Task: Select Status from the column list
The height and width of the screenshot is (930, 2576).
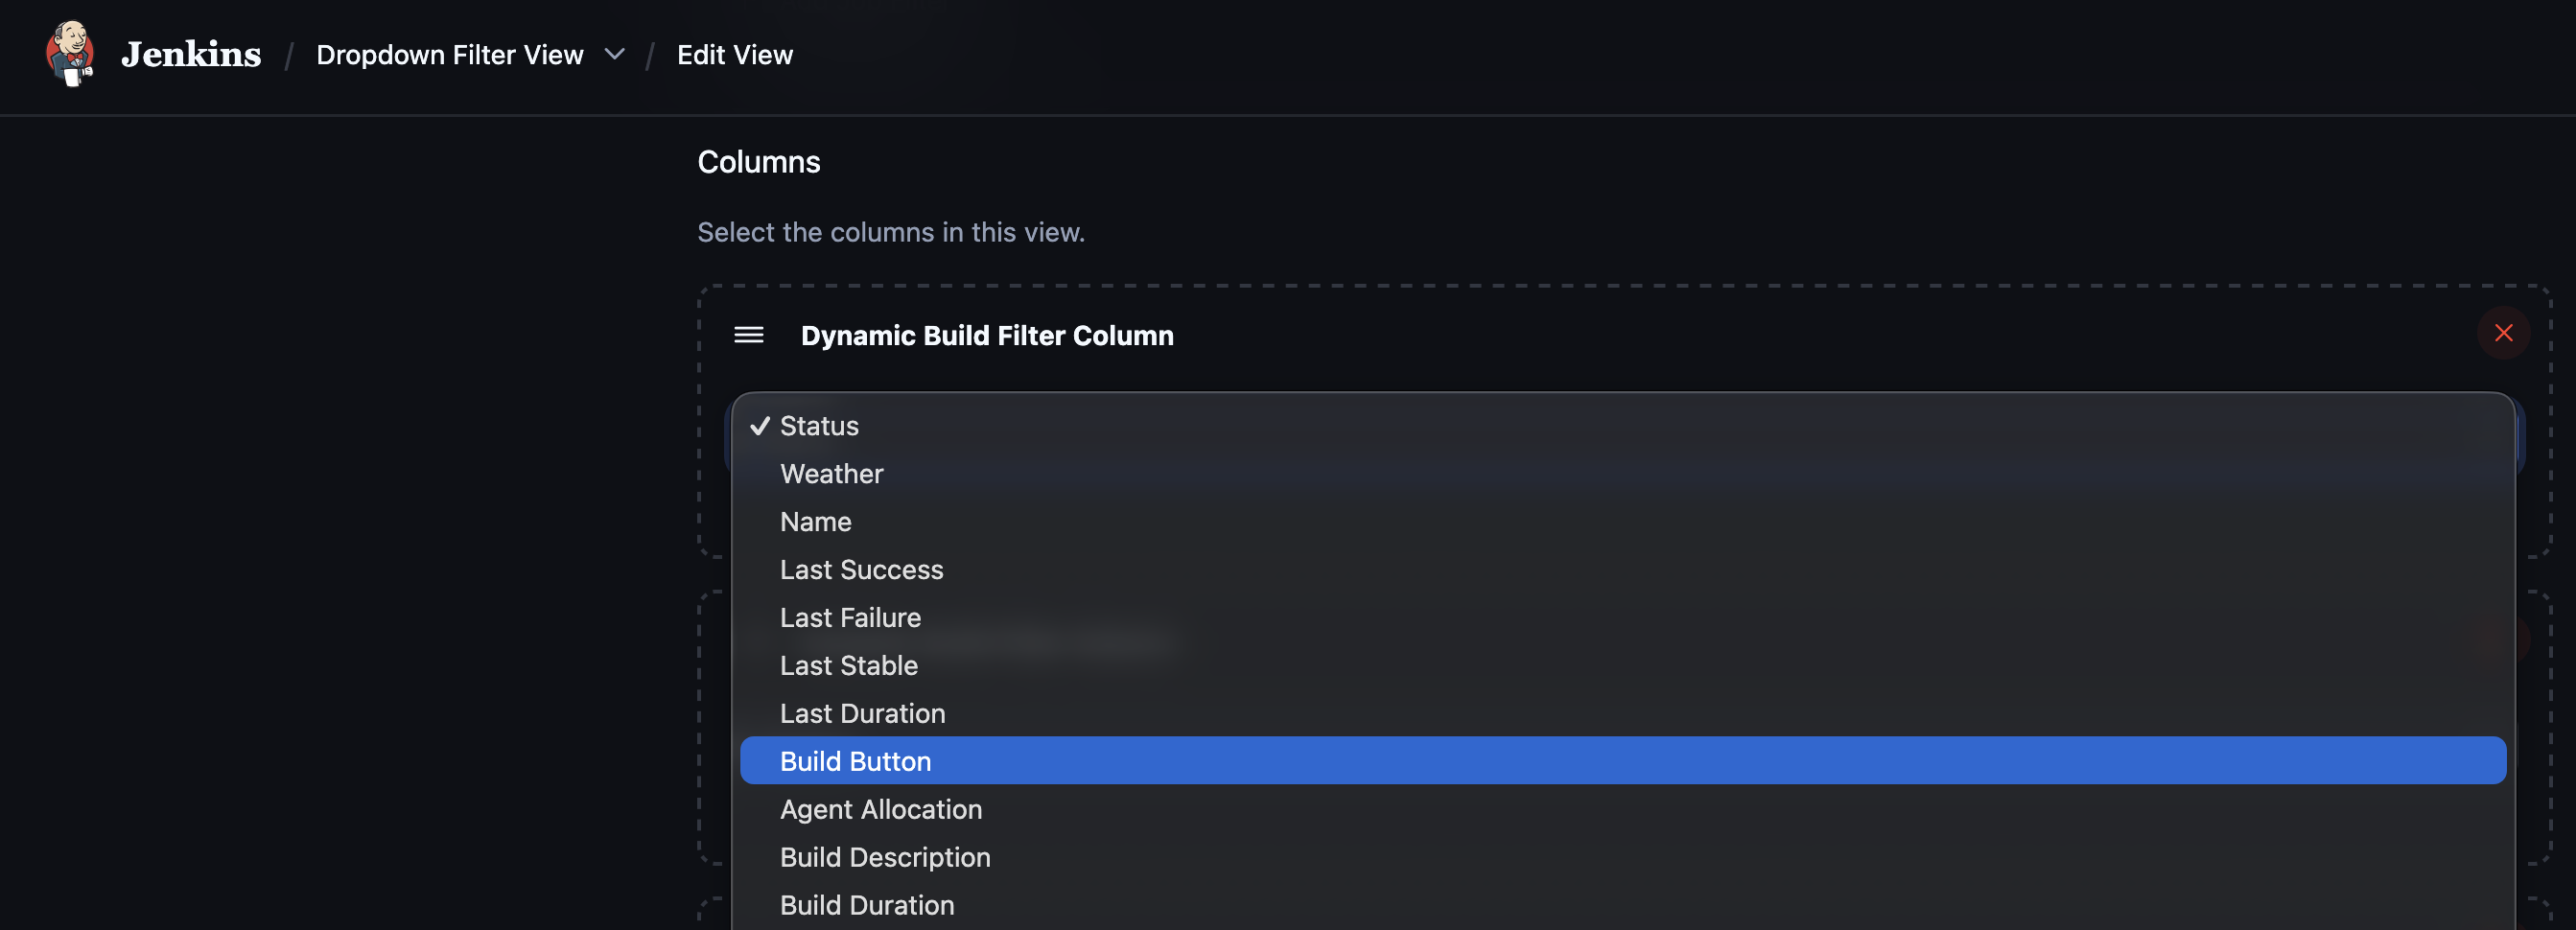Action: 818,425
